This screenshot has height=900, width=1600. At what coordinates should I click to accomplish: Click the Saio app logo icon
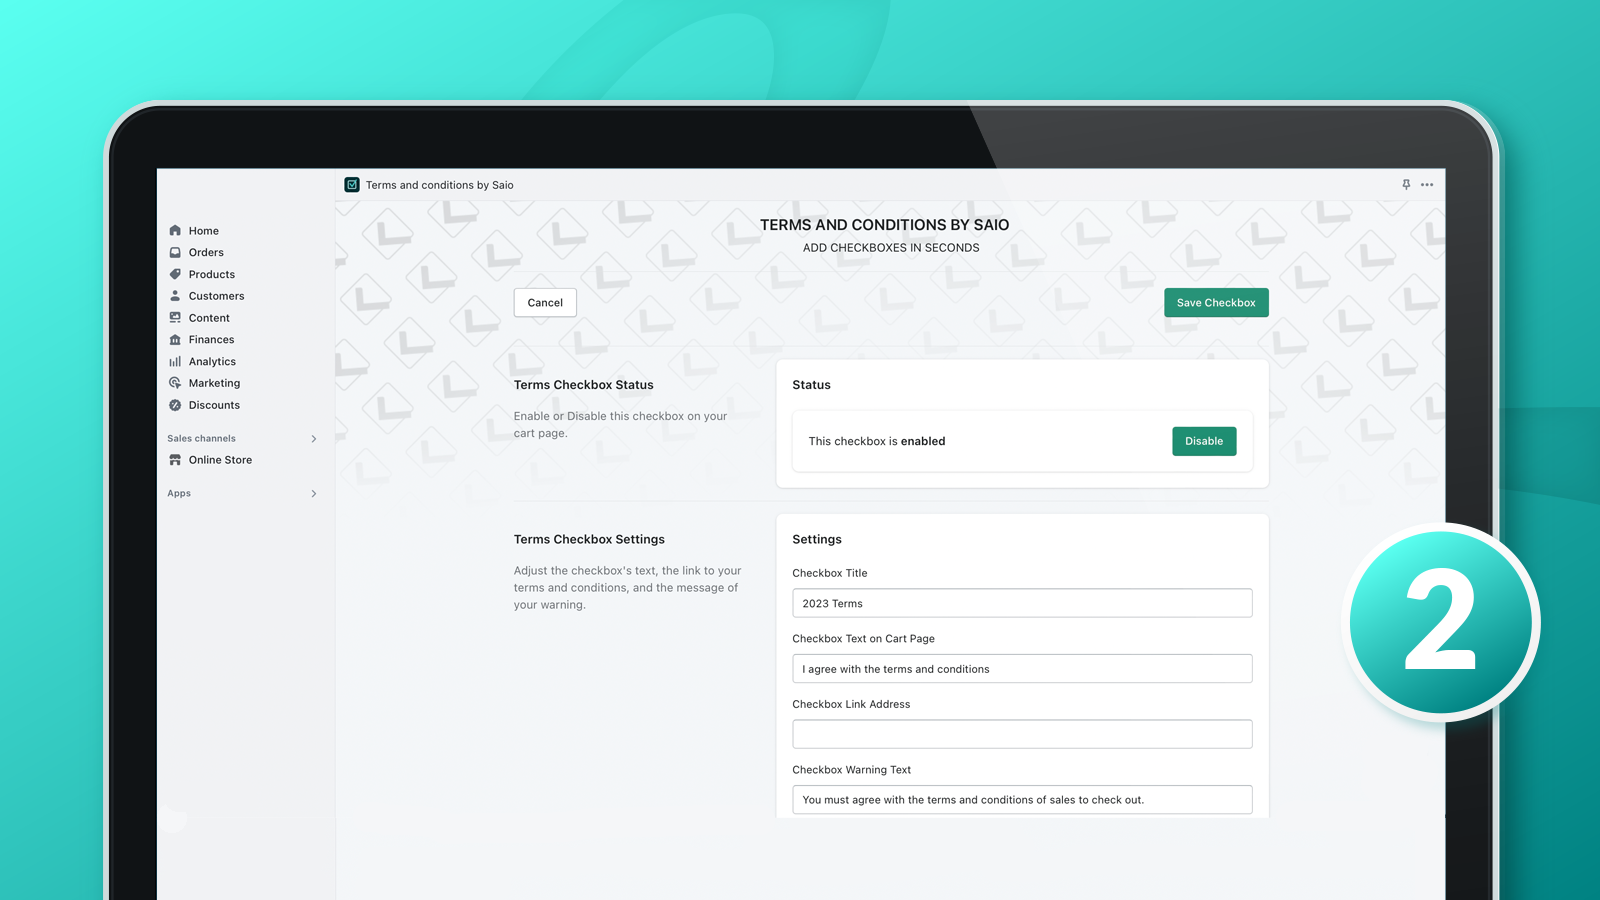tap(352, 185)
